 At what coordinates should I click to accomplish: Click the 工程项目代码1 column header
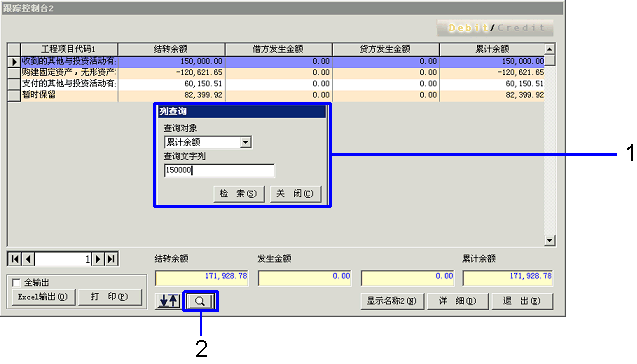(x=69, y=49)
